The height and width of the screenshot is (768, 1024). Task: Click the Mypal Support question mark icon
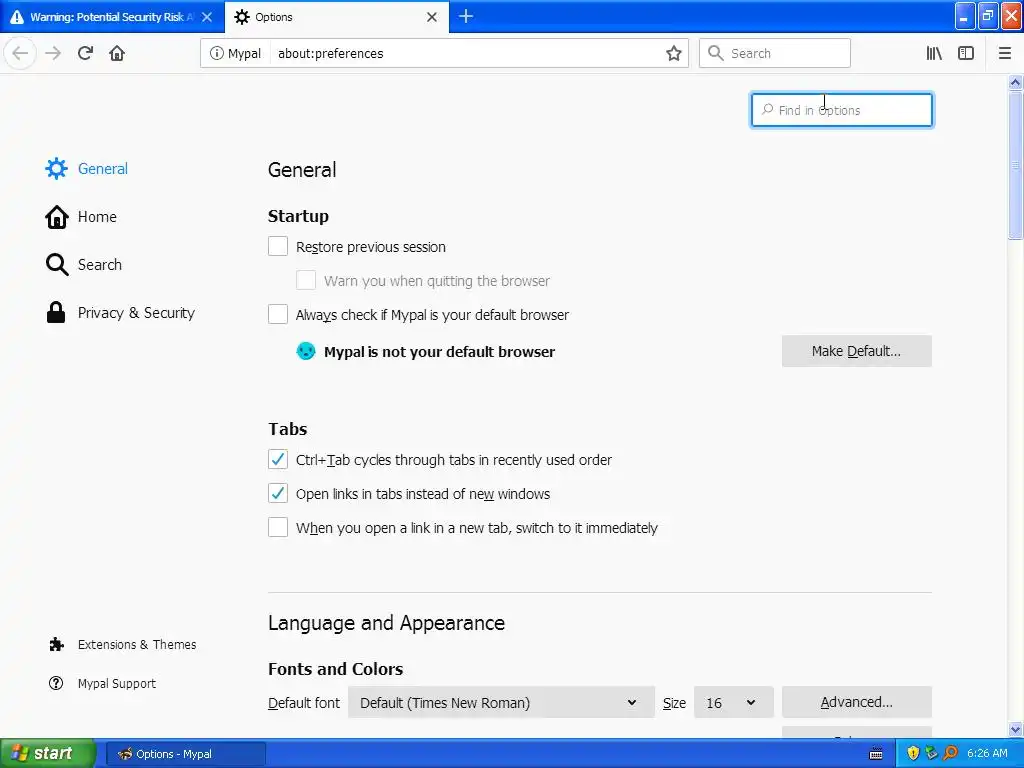click(56, 683)
